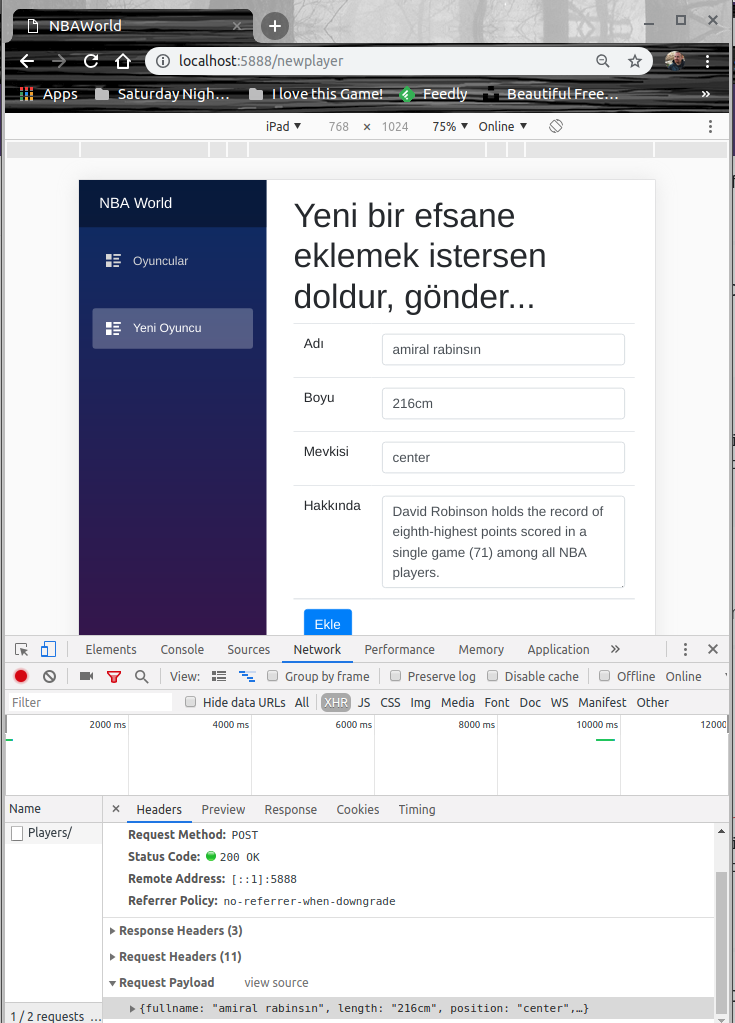Open the iPad device dropdown
The height and width of the screenshot is (1023, 735).
point(283,126)
